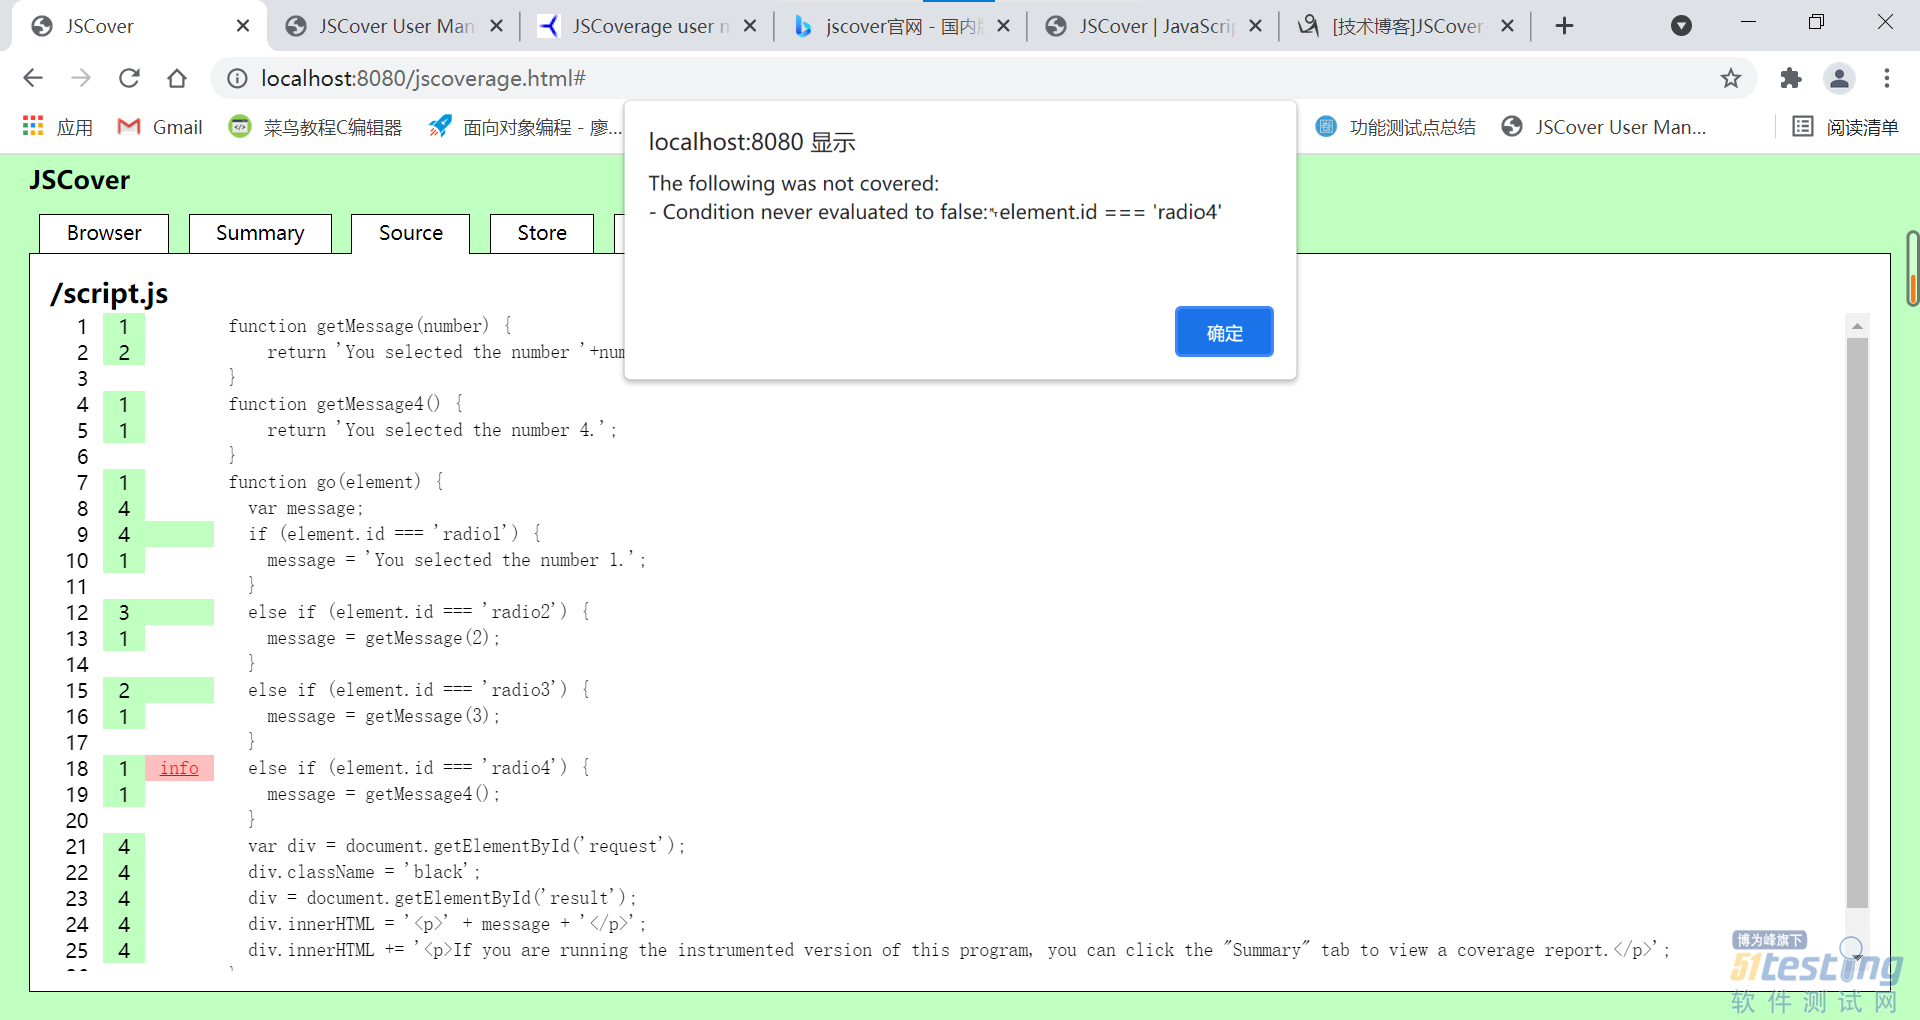Image resolution: width=1920 pixels, height=1020 pixels.
Task: Click "div.className = 'black';" line
Action: [x=365, y=872]
